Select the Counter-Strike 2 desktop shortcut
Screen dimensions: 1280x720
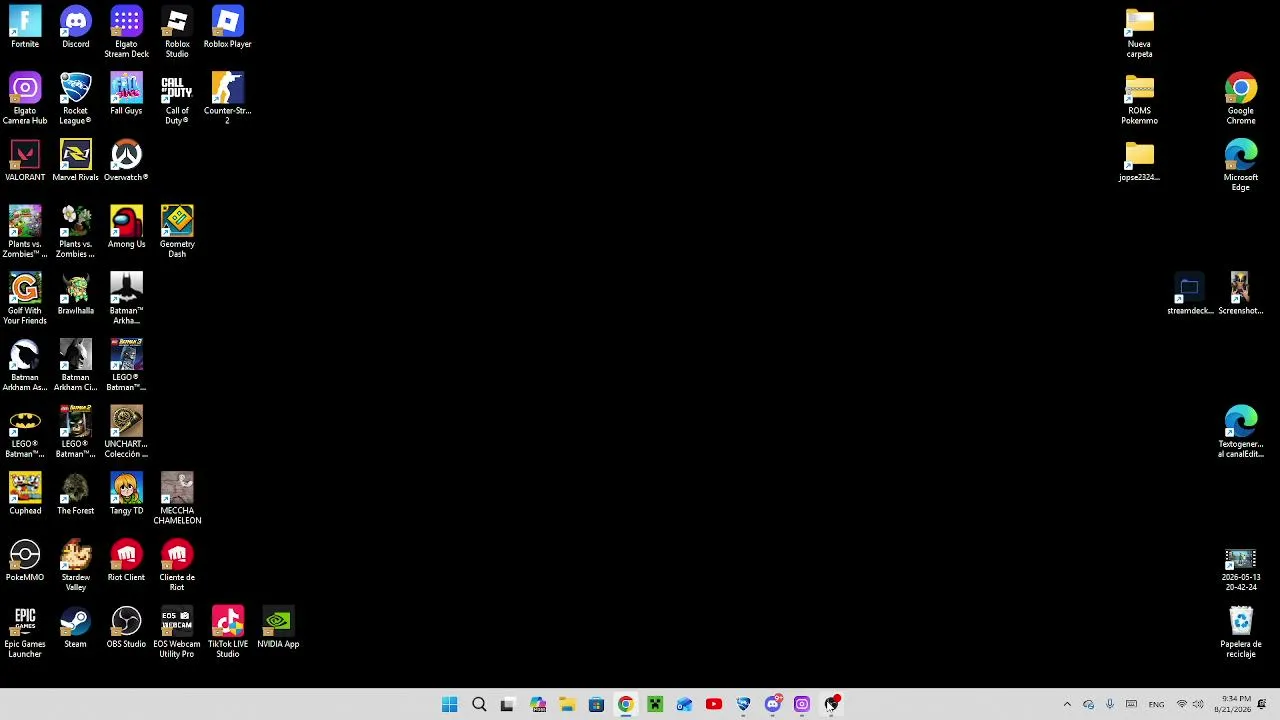click(227, 99)
